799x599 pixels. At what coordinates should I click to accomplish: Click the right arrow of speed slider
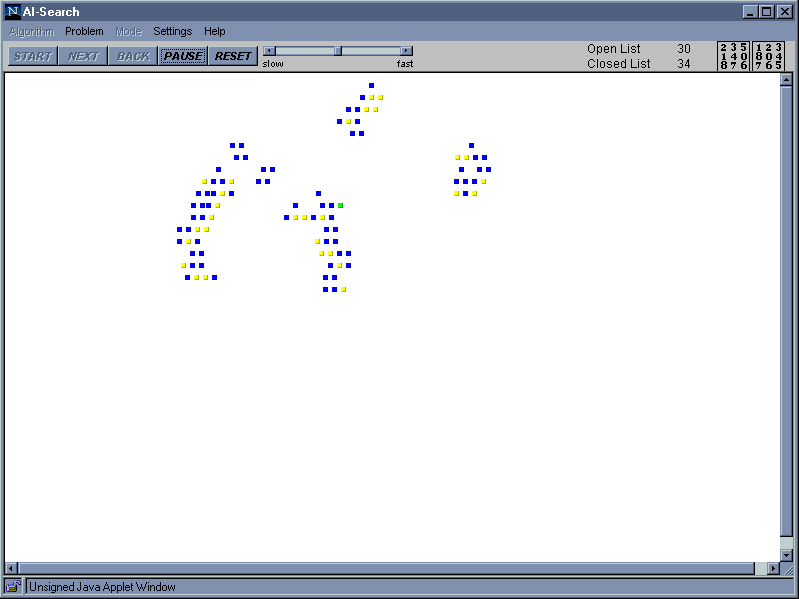[407, 51]
